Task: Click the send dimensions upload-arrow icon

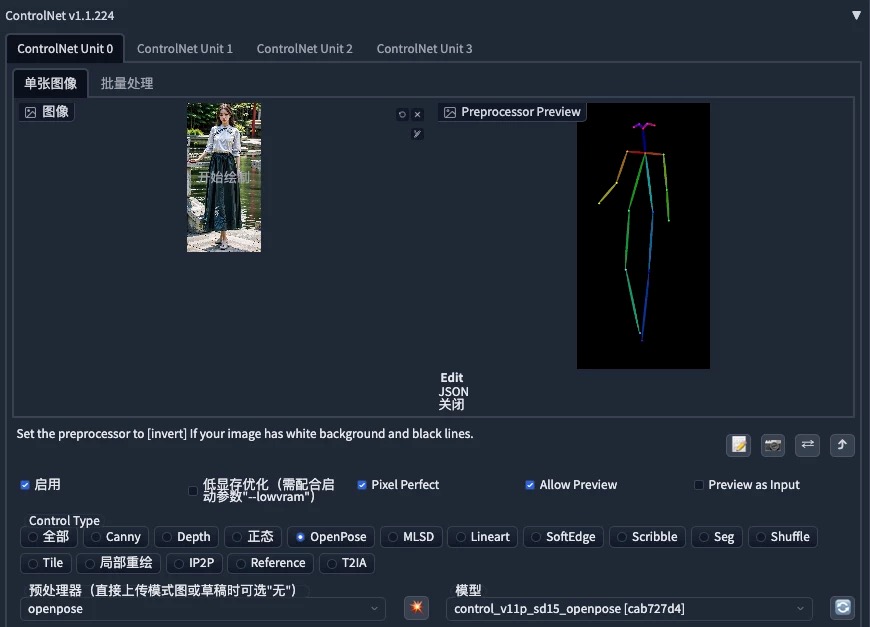Action: click(x=841, y=445)
